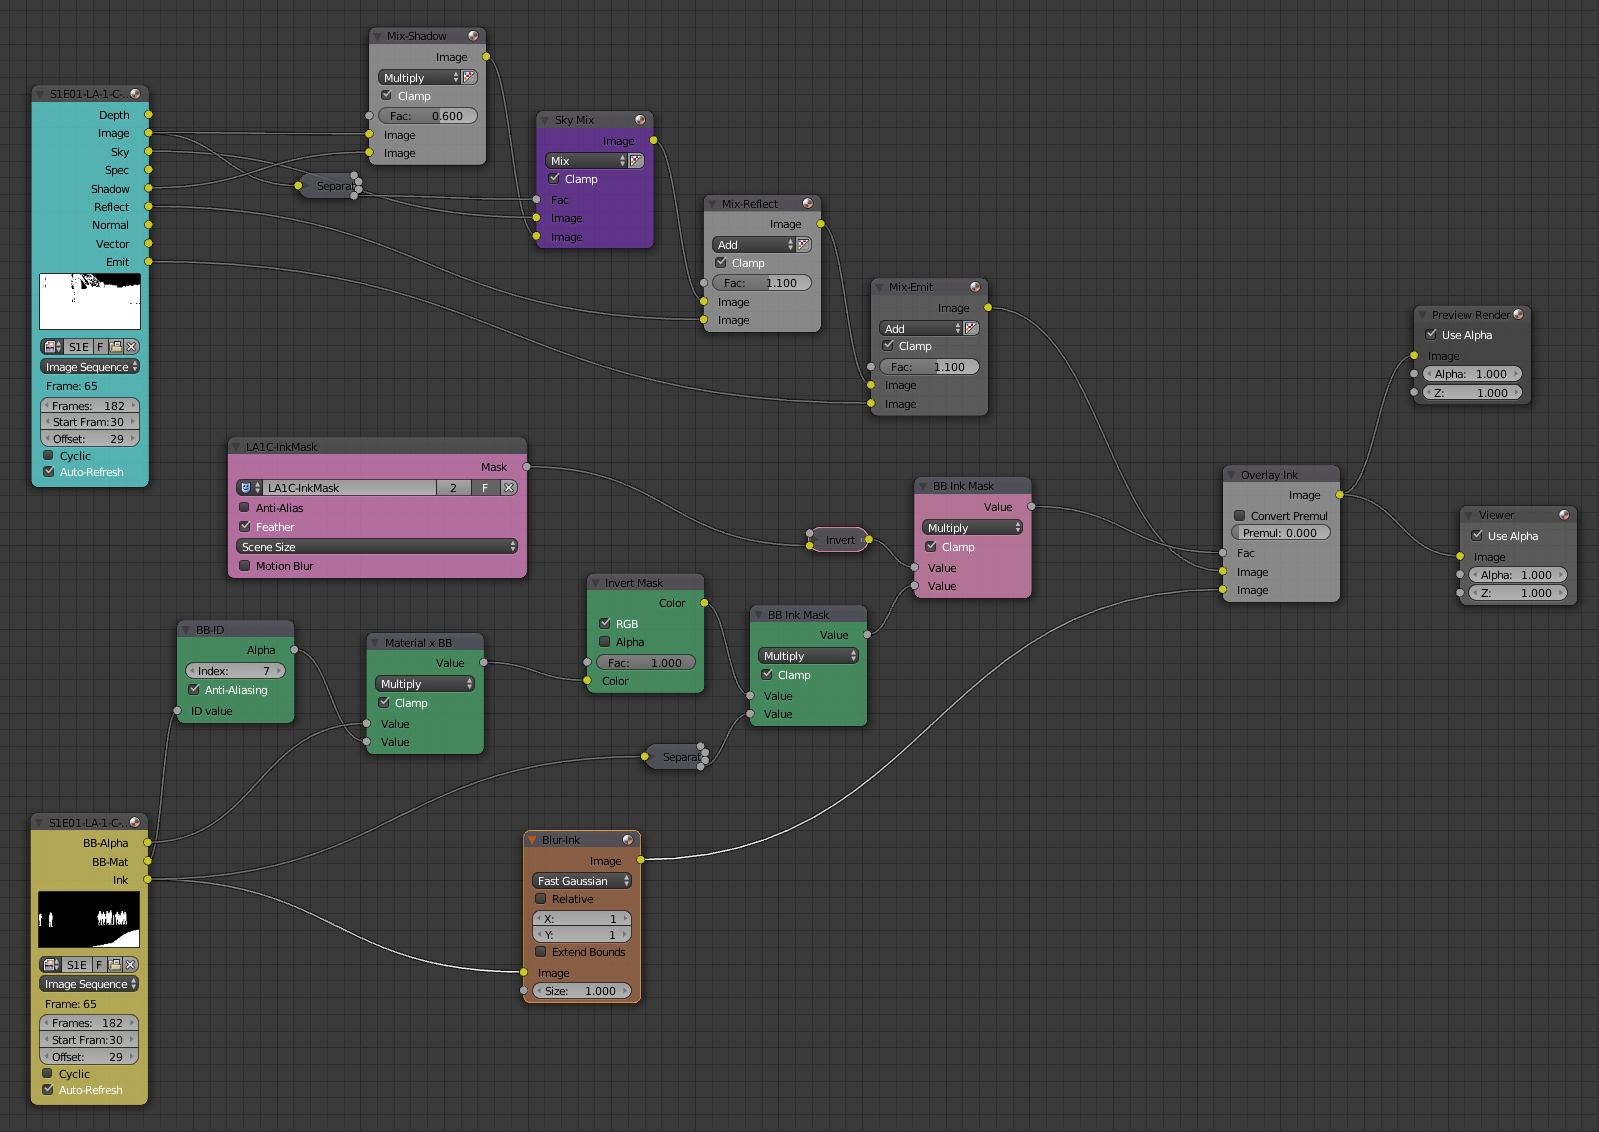Image resolution: width=1599 pixels, height=1132 pixels.
Task: Unlink image with X on yellow S1E01 node
Action: coord(130,965)
